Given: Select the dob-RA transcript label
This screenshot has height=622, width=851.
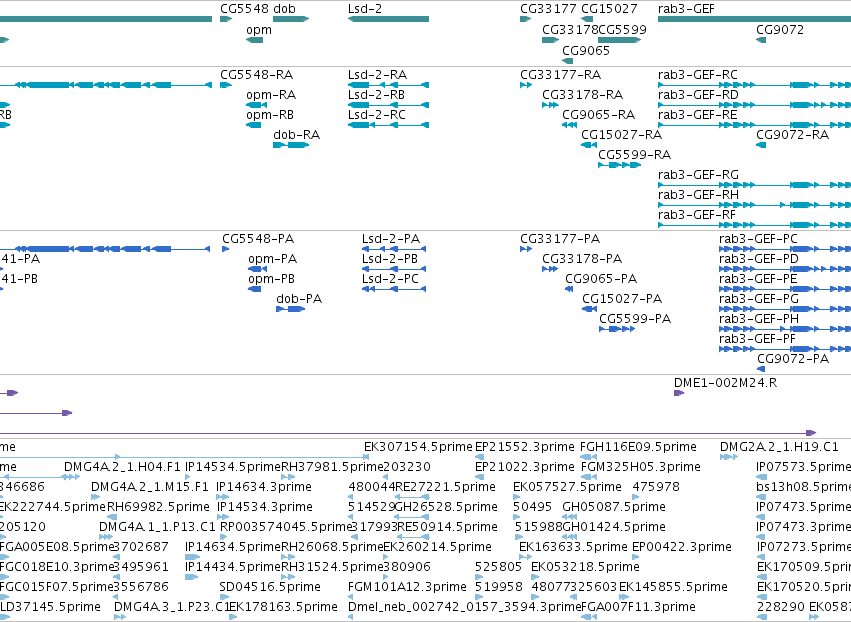Looking at the screenshot, I should tap(296, 135).
